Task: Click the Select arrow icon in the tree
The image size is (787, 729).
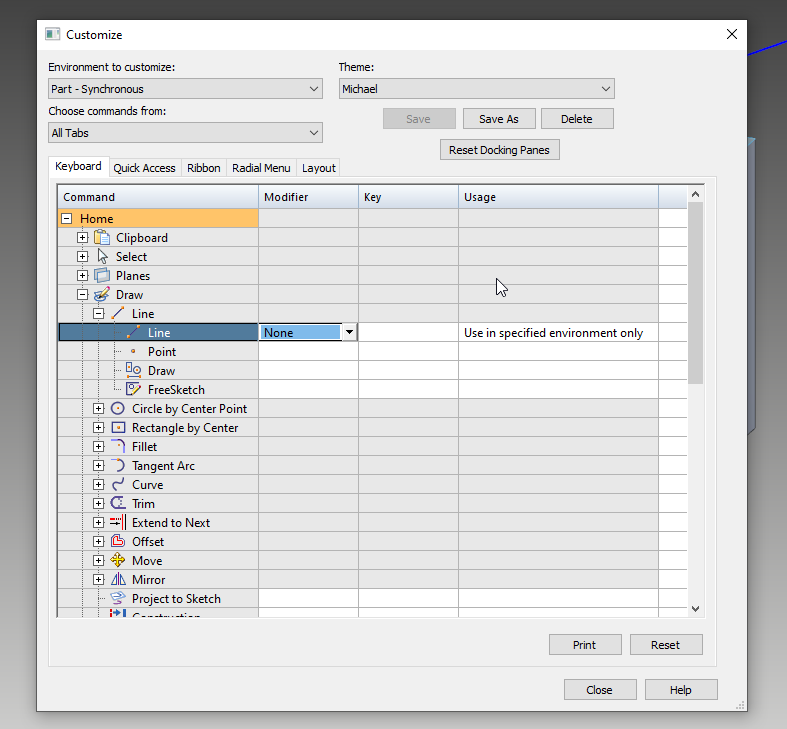Action: tap(102, 257)
